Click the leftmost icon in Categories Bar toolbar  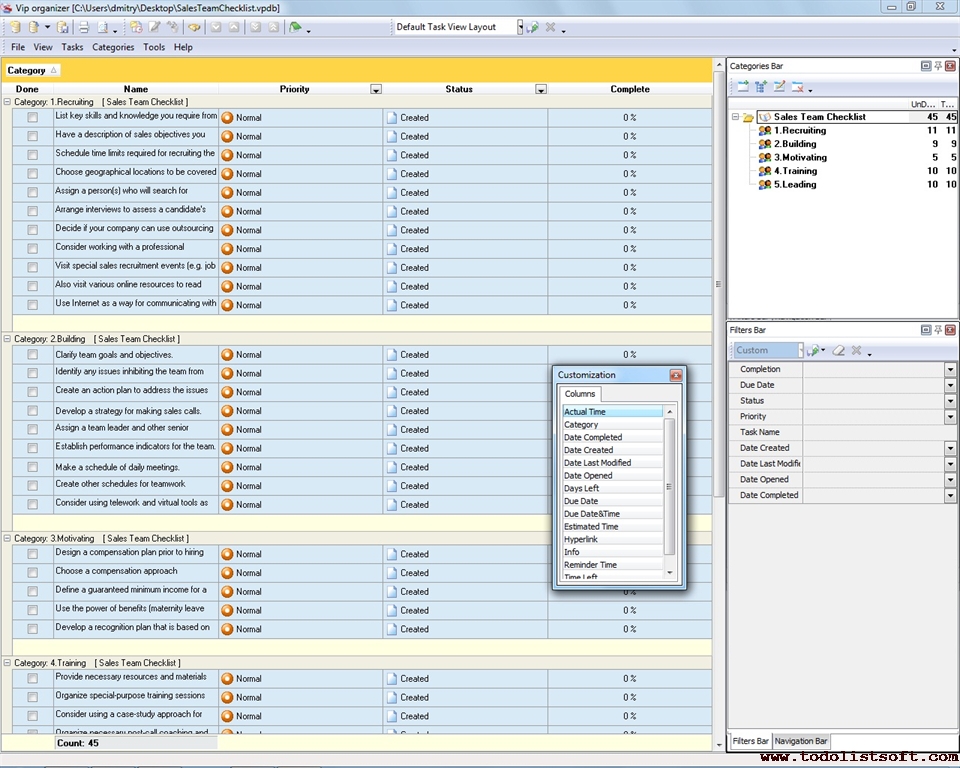(x=742, y=87)
